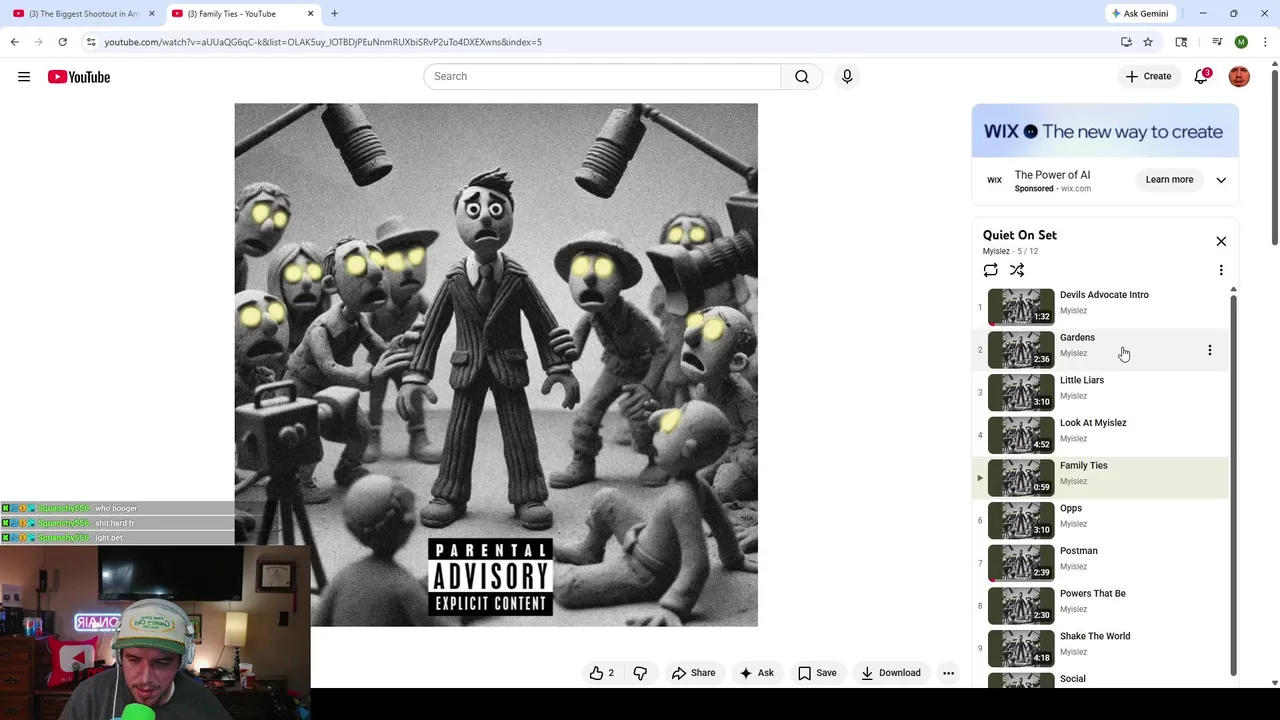Click the Create button
Image resolution: width=1280 pixels, height=720 pixels.
coord(1148,76)
